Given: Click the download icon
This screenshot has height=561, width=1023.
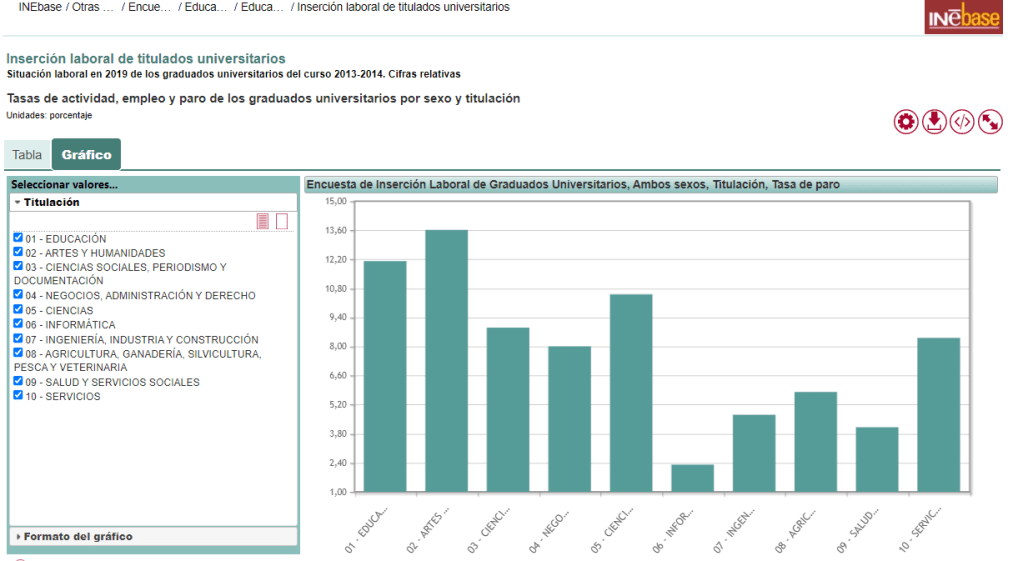Looking at the screenshot, I should click(x=934, y=122).
